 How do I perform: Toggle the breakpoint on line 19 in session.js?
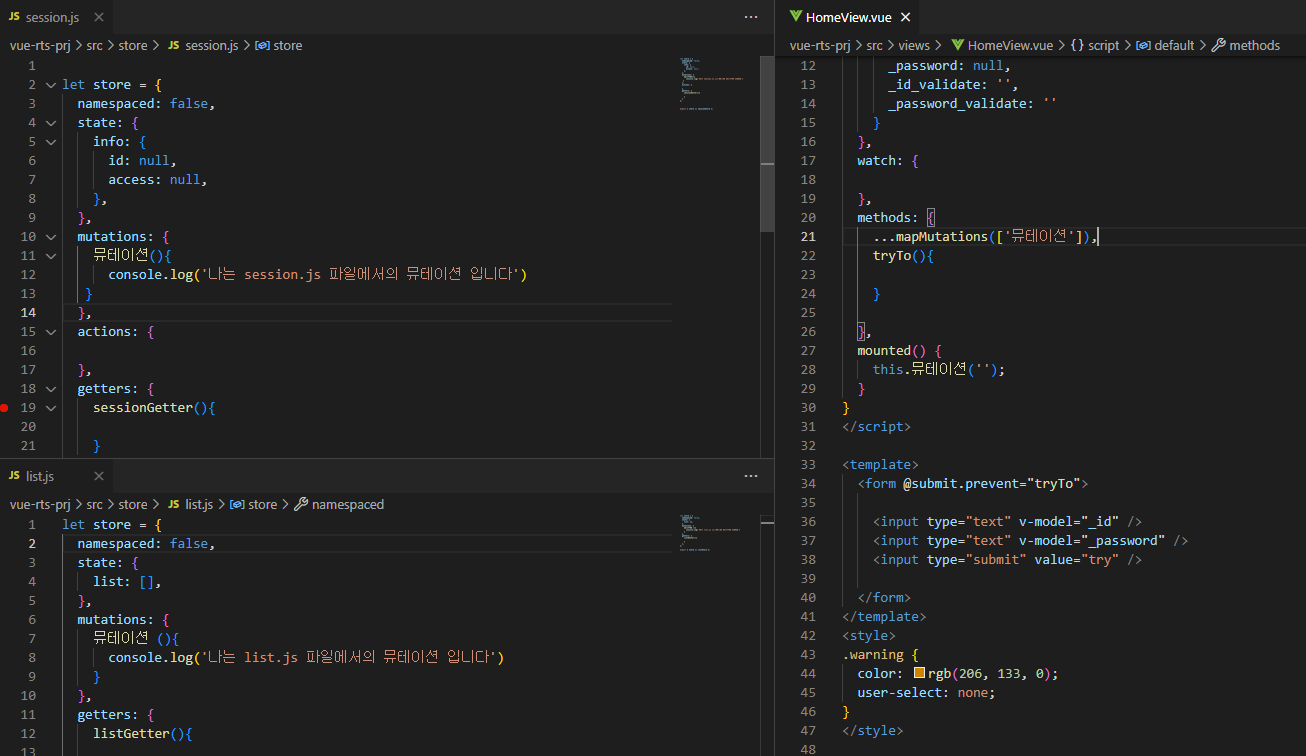tap(6, 408)
